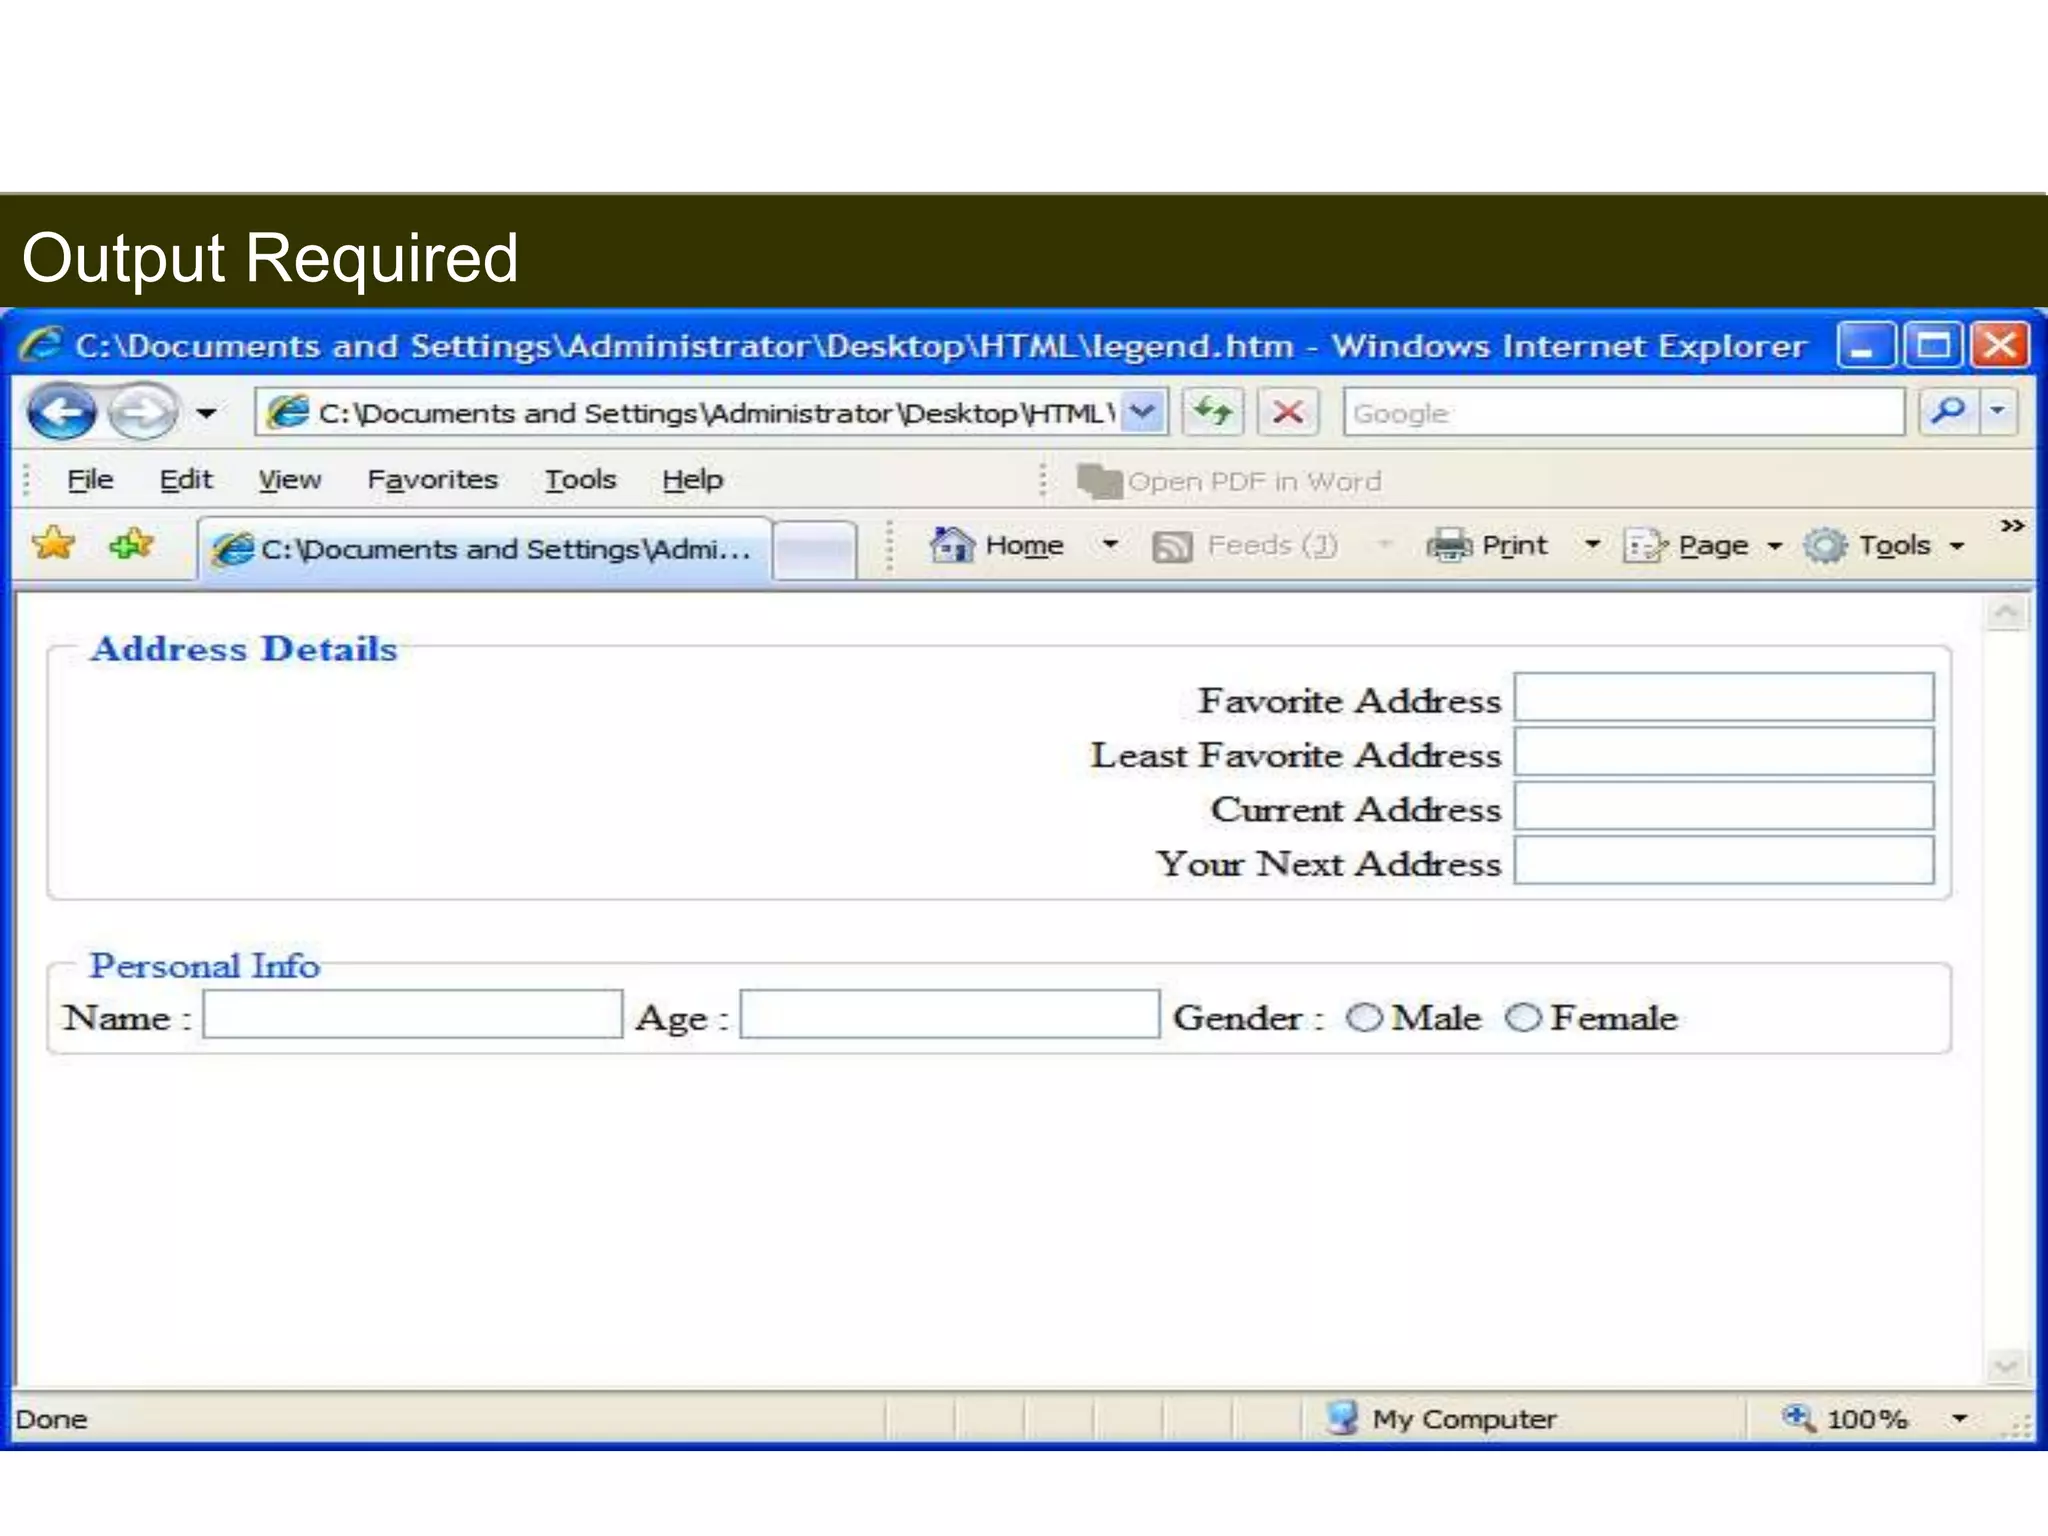This screenshot has height=1536, width=2048.
Task: Expand toolbar overflow chevron
Action: 2012,526
